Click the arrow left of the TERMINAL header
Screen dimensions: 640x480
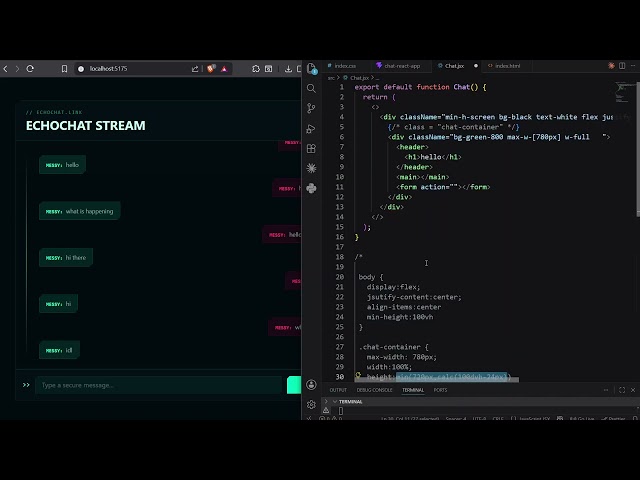(x=326, y=402)
